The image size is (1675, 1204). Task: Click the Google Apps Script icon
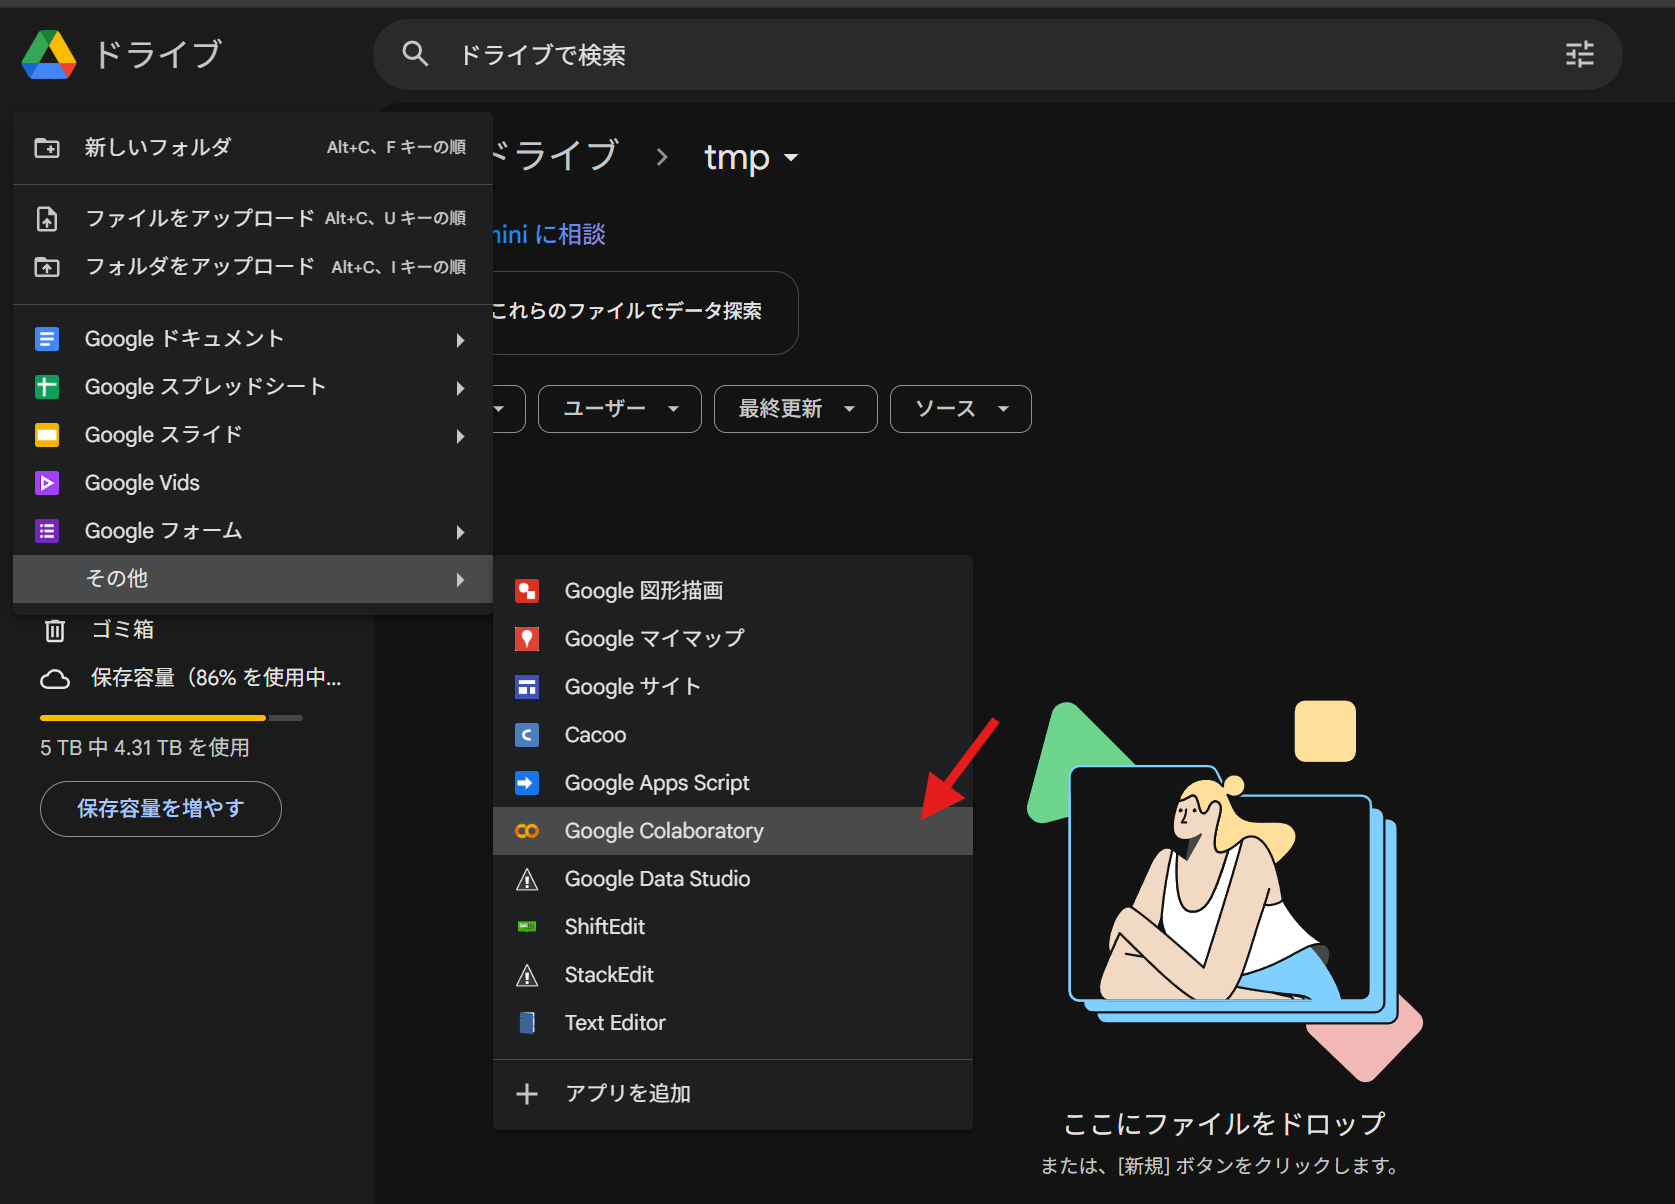click(x=527, y=783)
